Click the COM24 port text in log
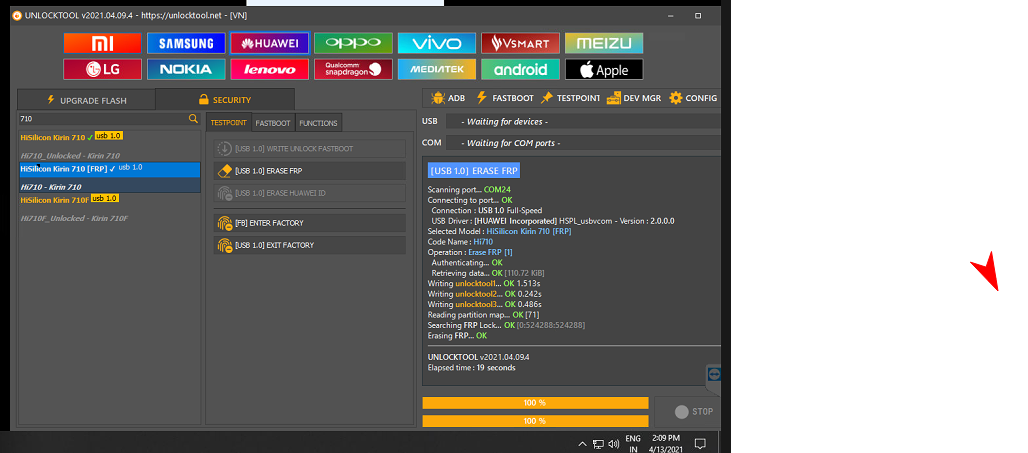 [497, 189]
